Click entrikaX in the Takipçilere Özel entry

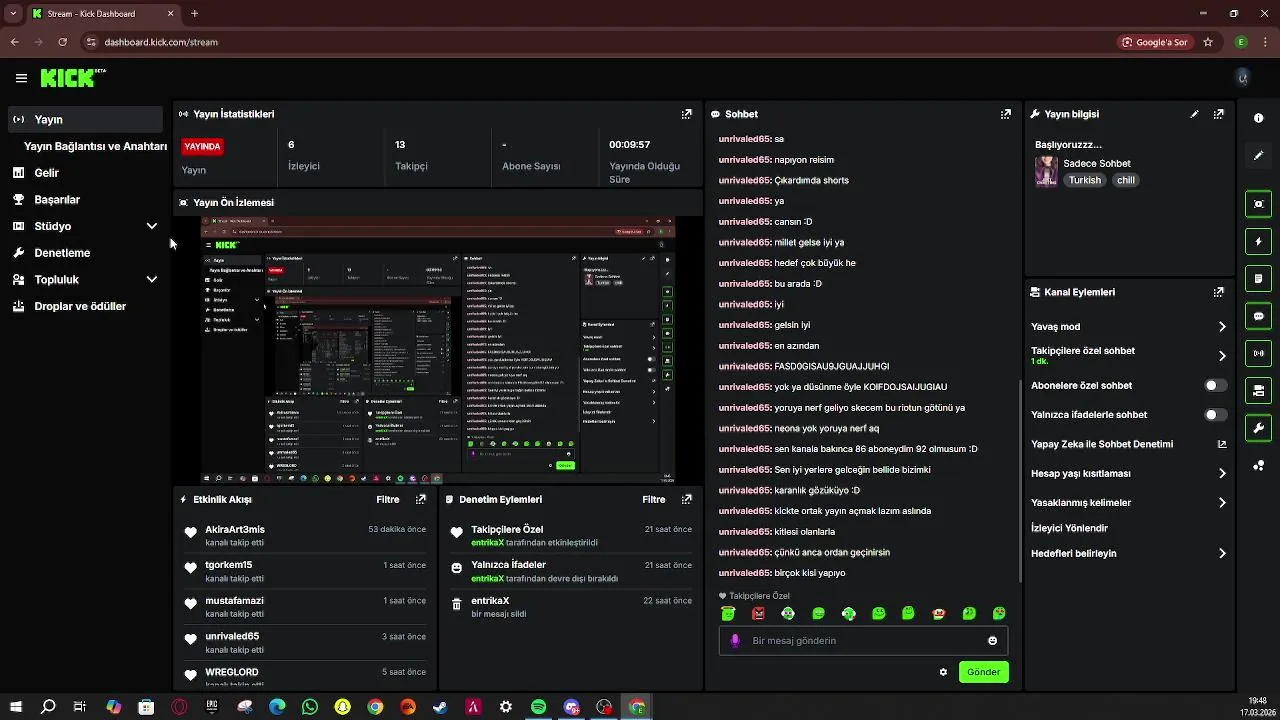(x=487, y=542)
